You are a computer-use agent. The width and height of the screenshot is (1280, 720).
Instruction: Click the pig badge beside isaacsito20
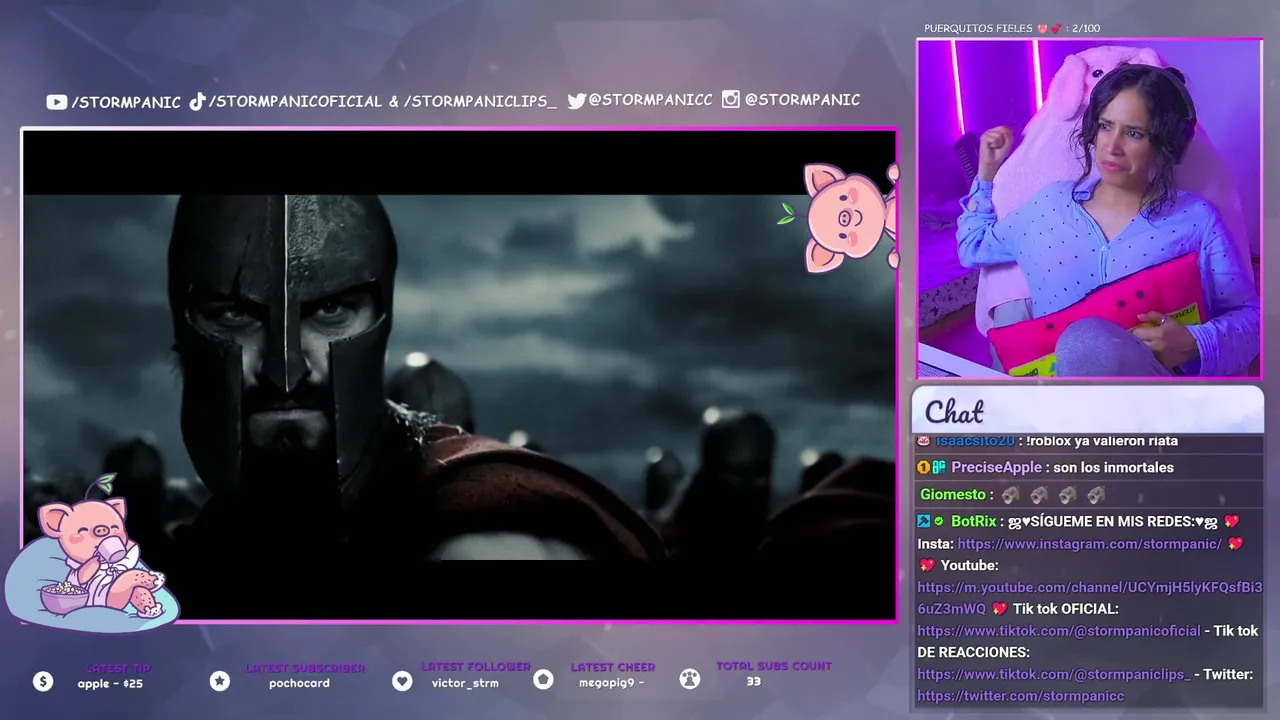[924, 441]
